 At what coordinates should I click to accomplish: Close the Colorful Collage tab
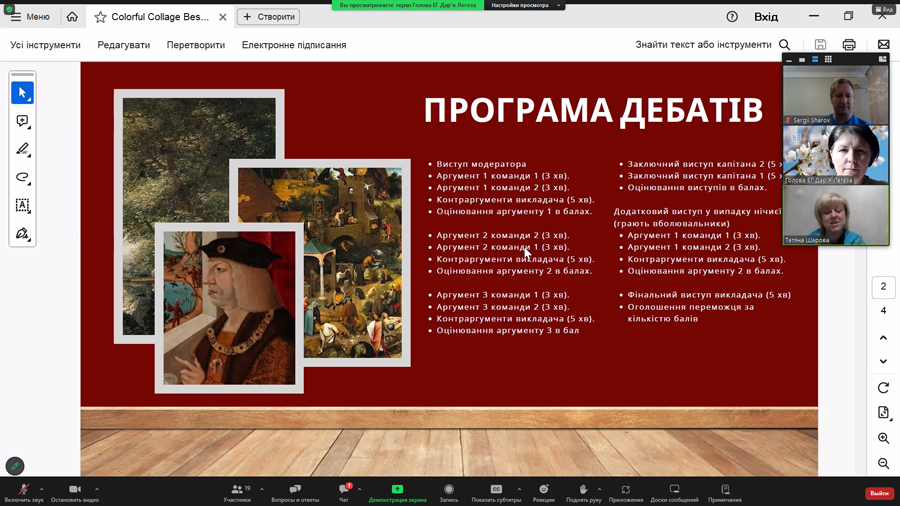pos(223,17)
